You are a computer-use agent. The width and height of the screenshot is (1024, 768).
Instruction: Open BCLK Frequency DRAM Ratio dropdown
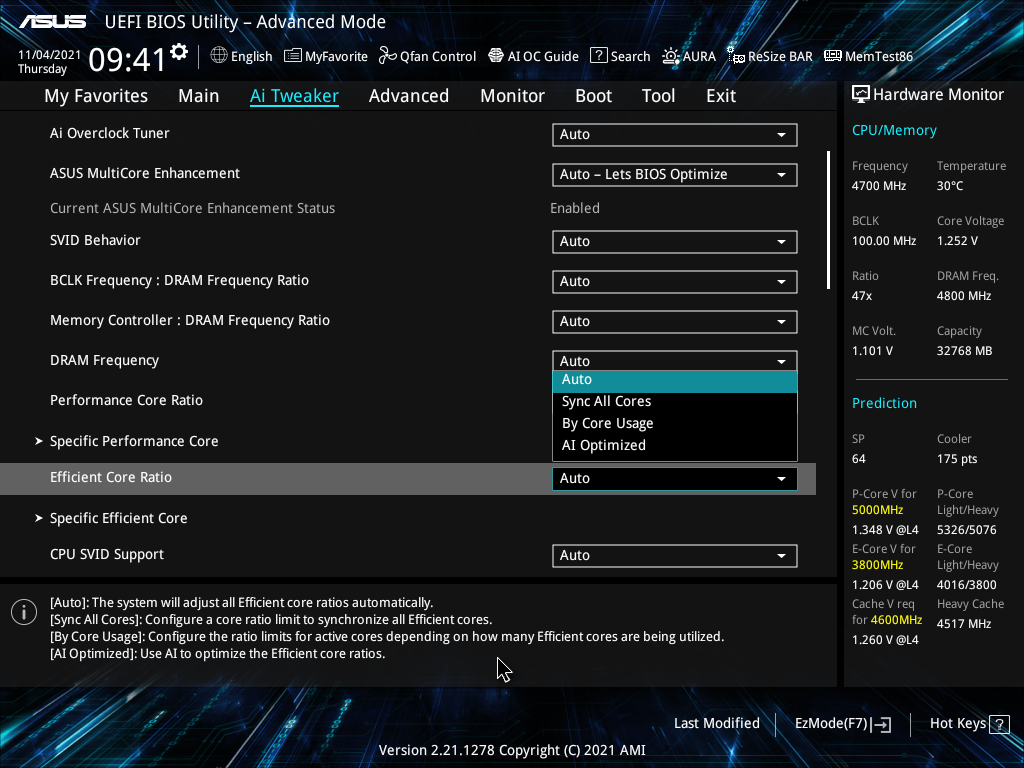coord(675,281)
